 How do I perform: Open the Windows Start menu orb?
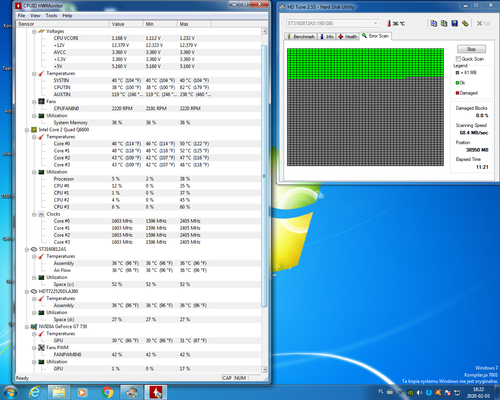pyautogui.click(x=10, y=392)
